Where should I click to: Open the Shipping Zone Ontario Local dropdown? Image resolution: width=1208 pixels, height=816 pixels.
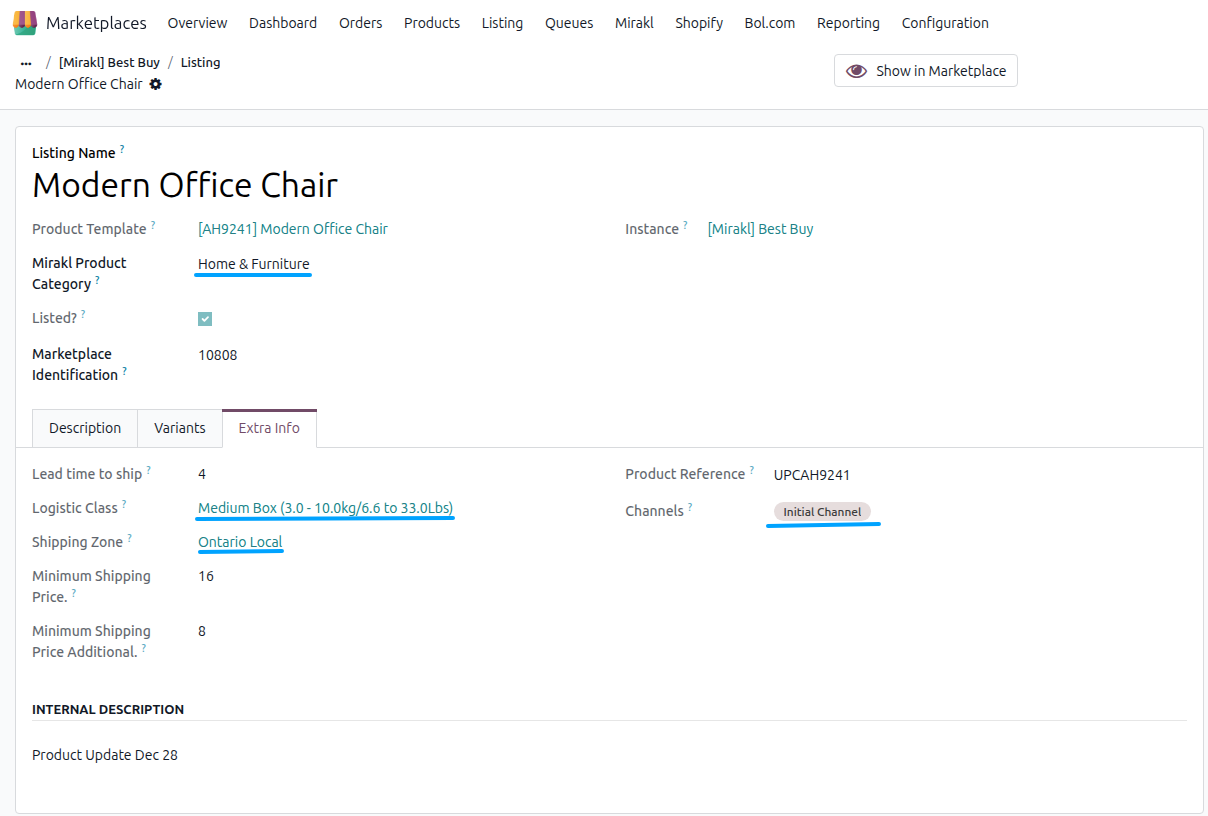[x=240, y=542]
